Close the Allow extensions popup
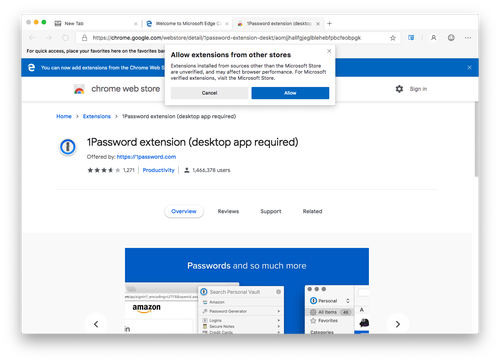Screen dimensions: 500x362 [329, 51]
